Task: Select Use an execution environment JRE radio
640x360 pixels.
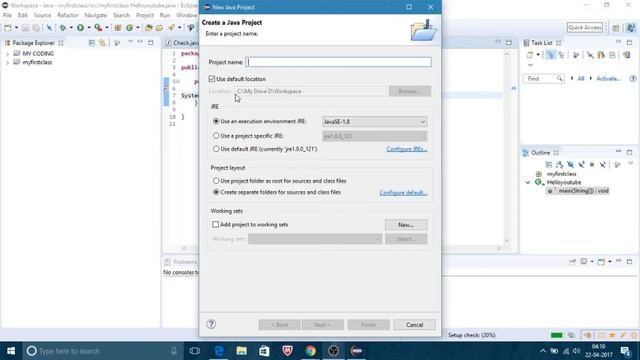Action: tap(216, 121)
